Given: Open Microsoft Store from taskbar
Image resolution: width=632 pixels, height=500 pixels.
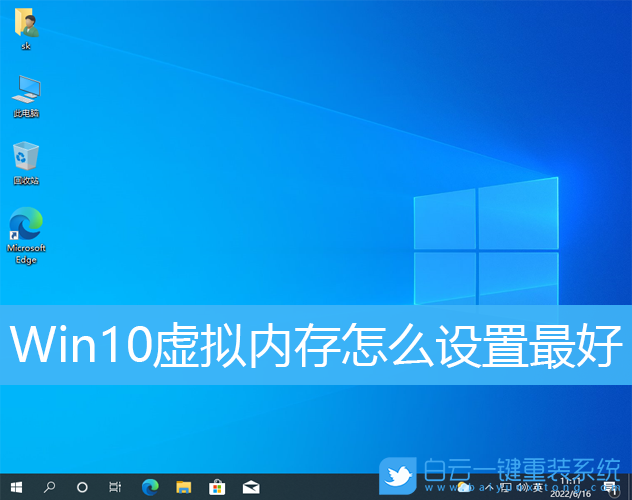Looking at the screenshot, I should (217, 488).
